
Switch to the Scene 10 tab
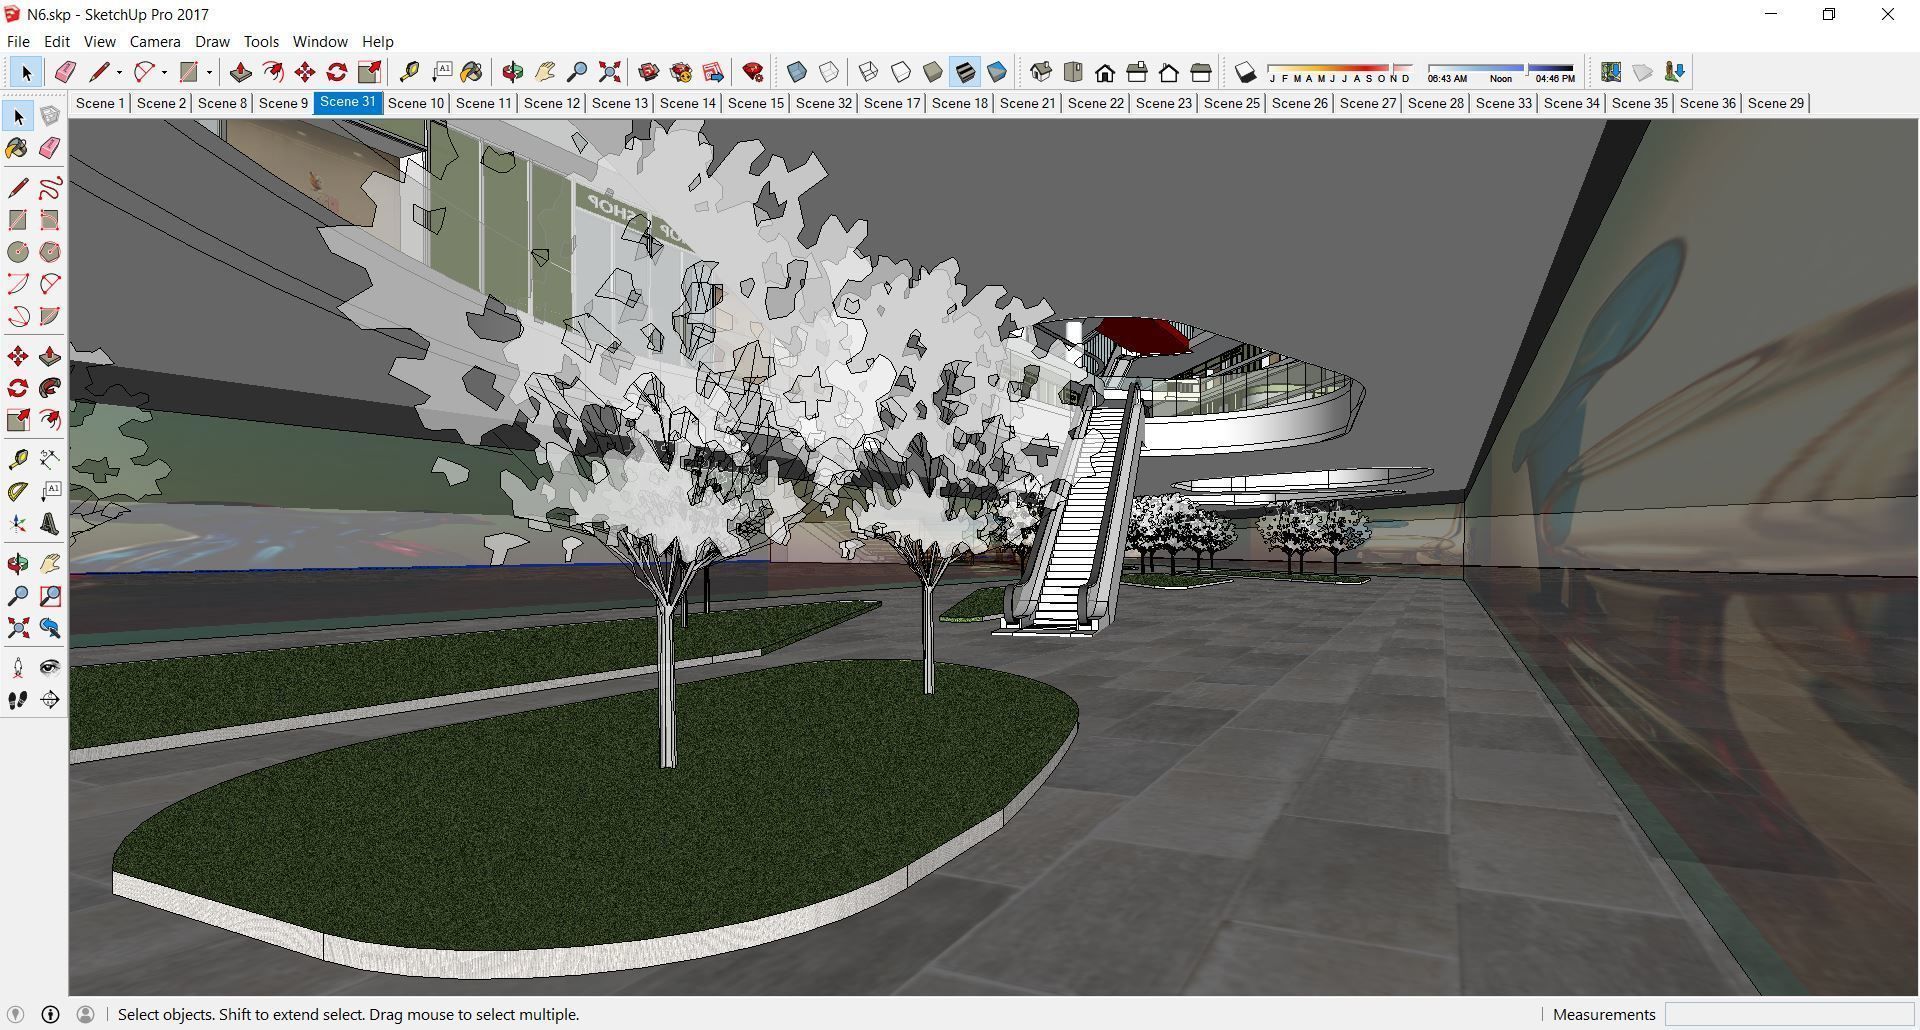[416, 103]
